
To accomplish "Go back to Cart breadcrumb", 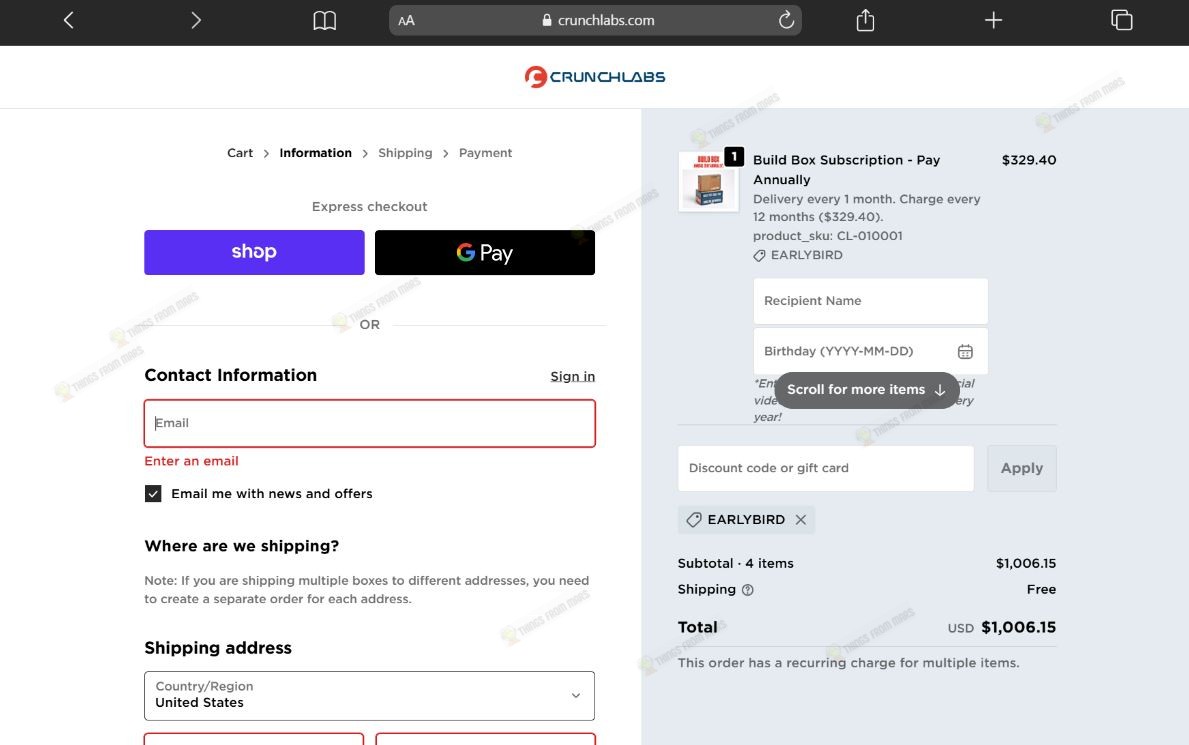I will pyautogui.click(x=240, y=152).
